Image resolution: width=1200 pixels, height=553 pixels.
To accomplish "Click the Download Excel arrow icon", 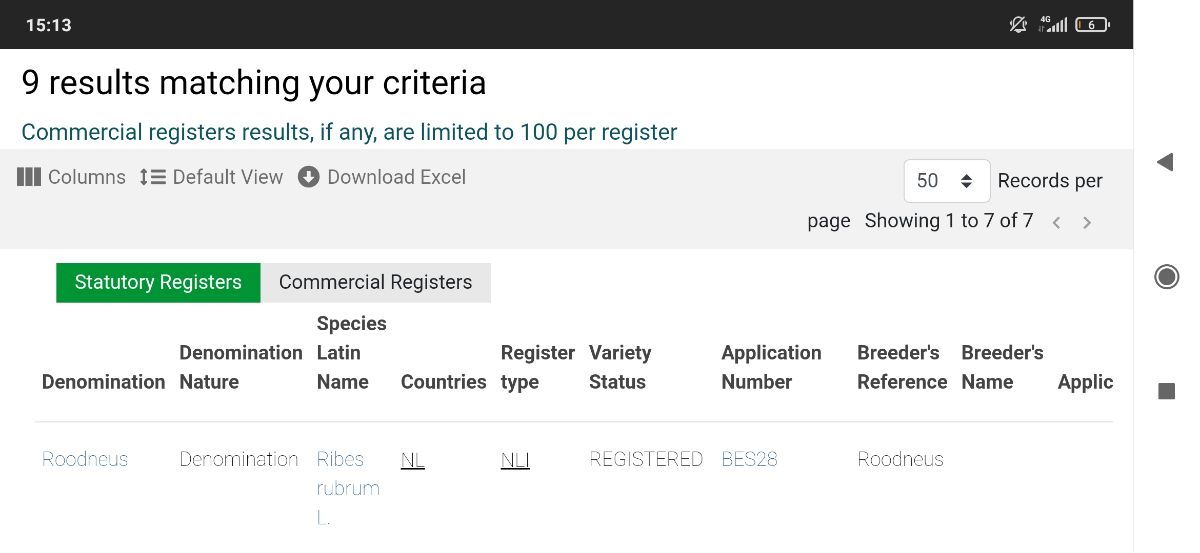I will pos(309,177).
